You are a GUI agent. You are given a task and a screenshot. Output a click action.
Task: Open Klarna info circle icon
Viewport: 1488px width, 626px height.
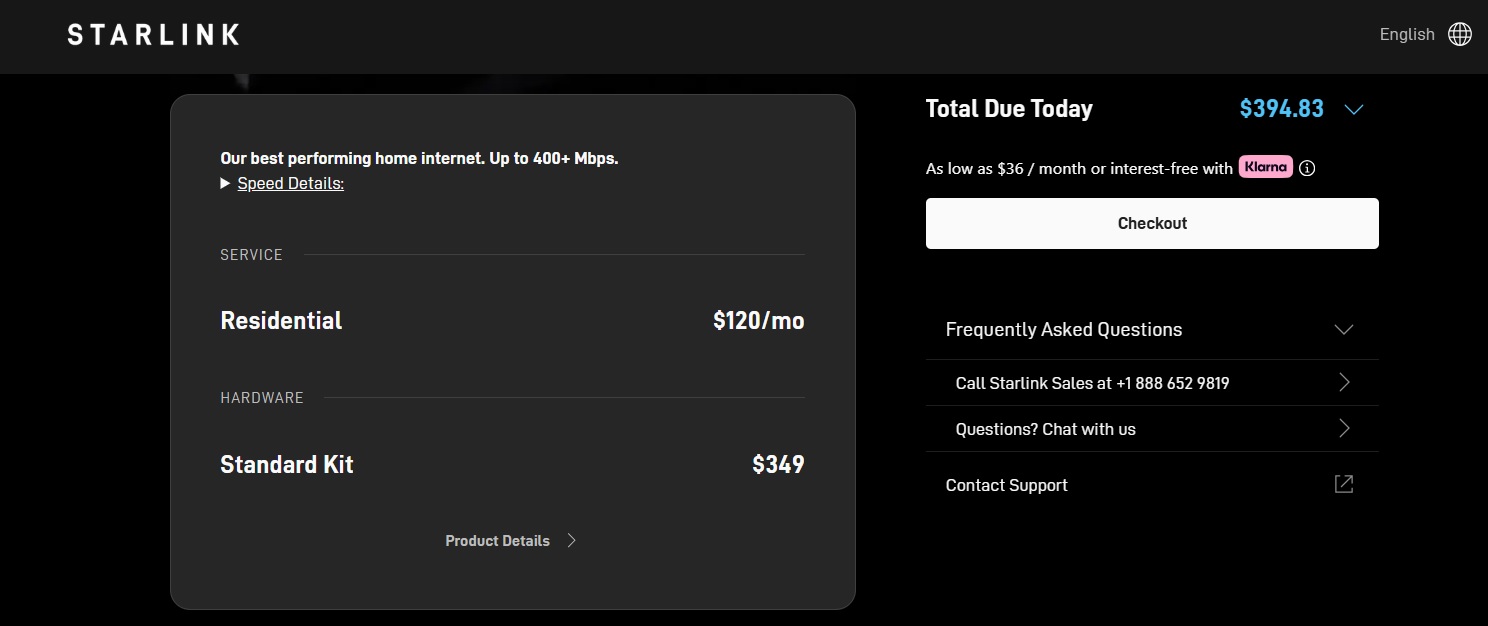1307,168
